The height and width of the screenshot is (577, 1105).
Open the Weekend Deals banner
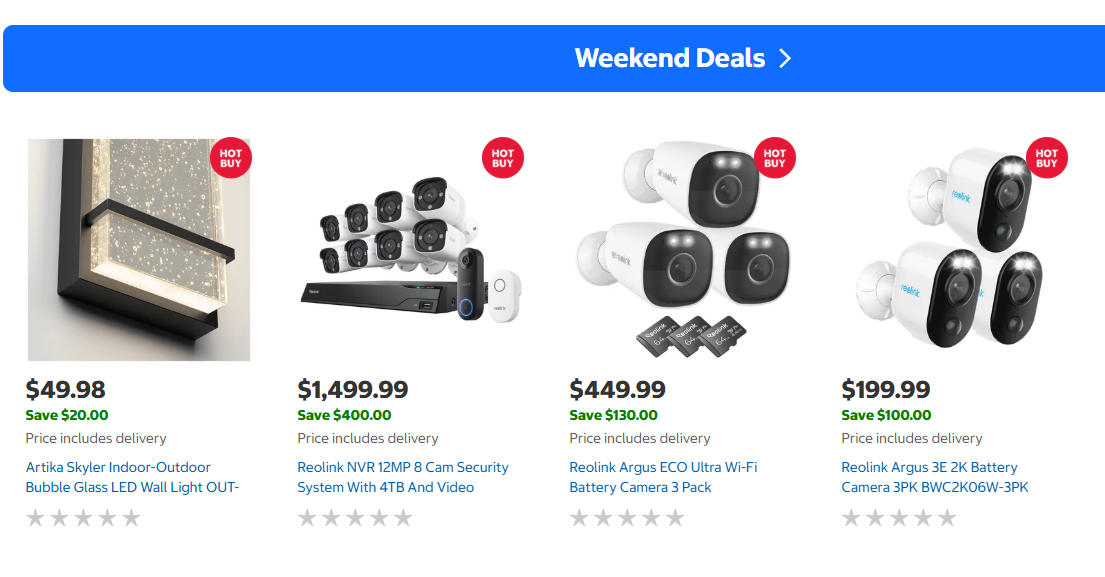[x=670, y=58]
